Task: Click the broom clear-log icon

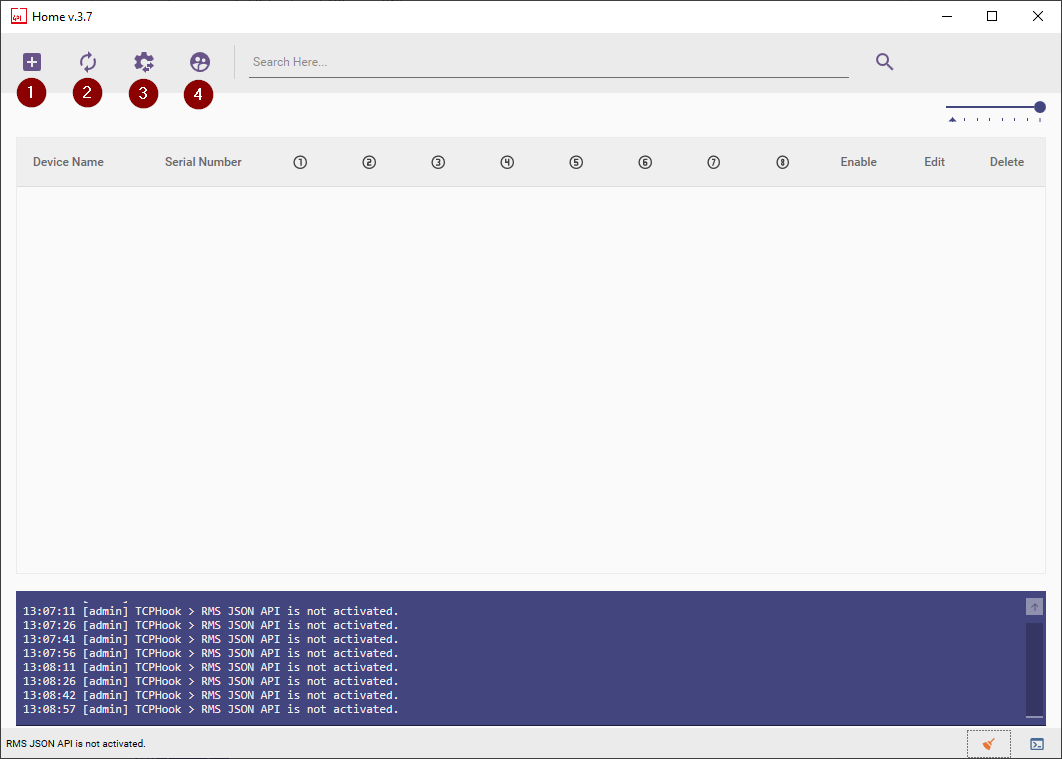Action: click(989, 744)
